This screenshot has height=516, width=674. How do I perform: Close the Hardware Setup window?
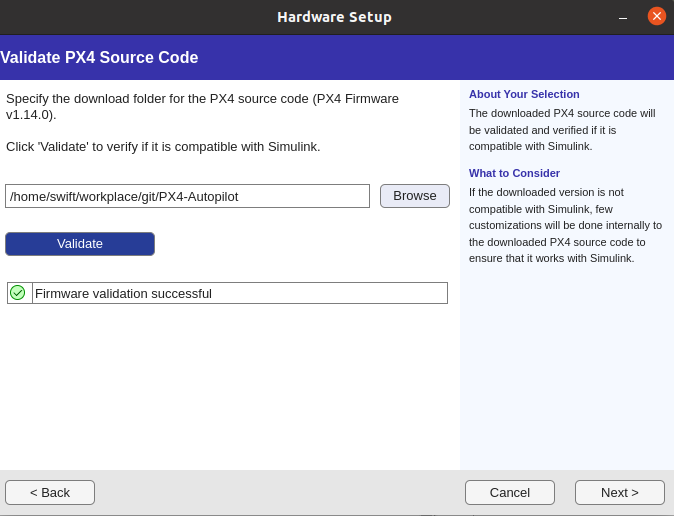tap(657, 16)
